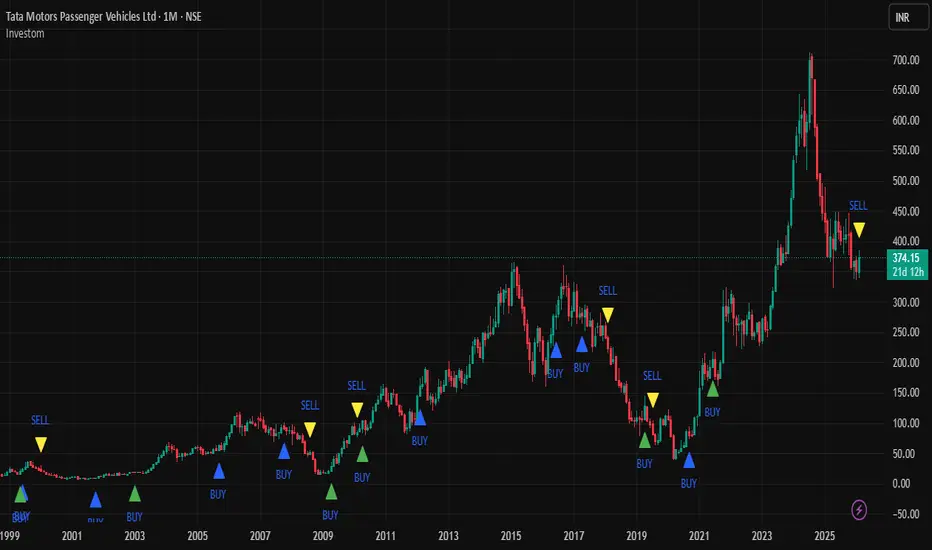Select the Tata Motors Passenger Vehicles chart title
The image size is (932, 550).
pos(103,17)
